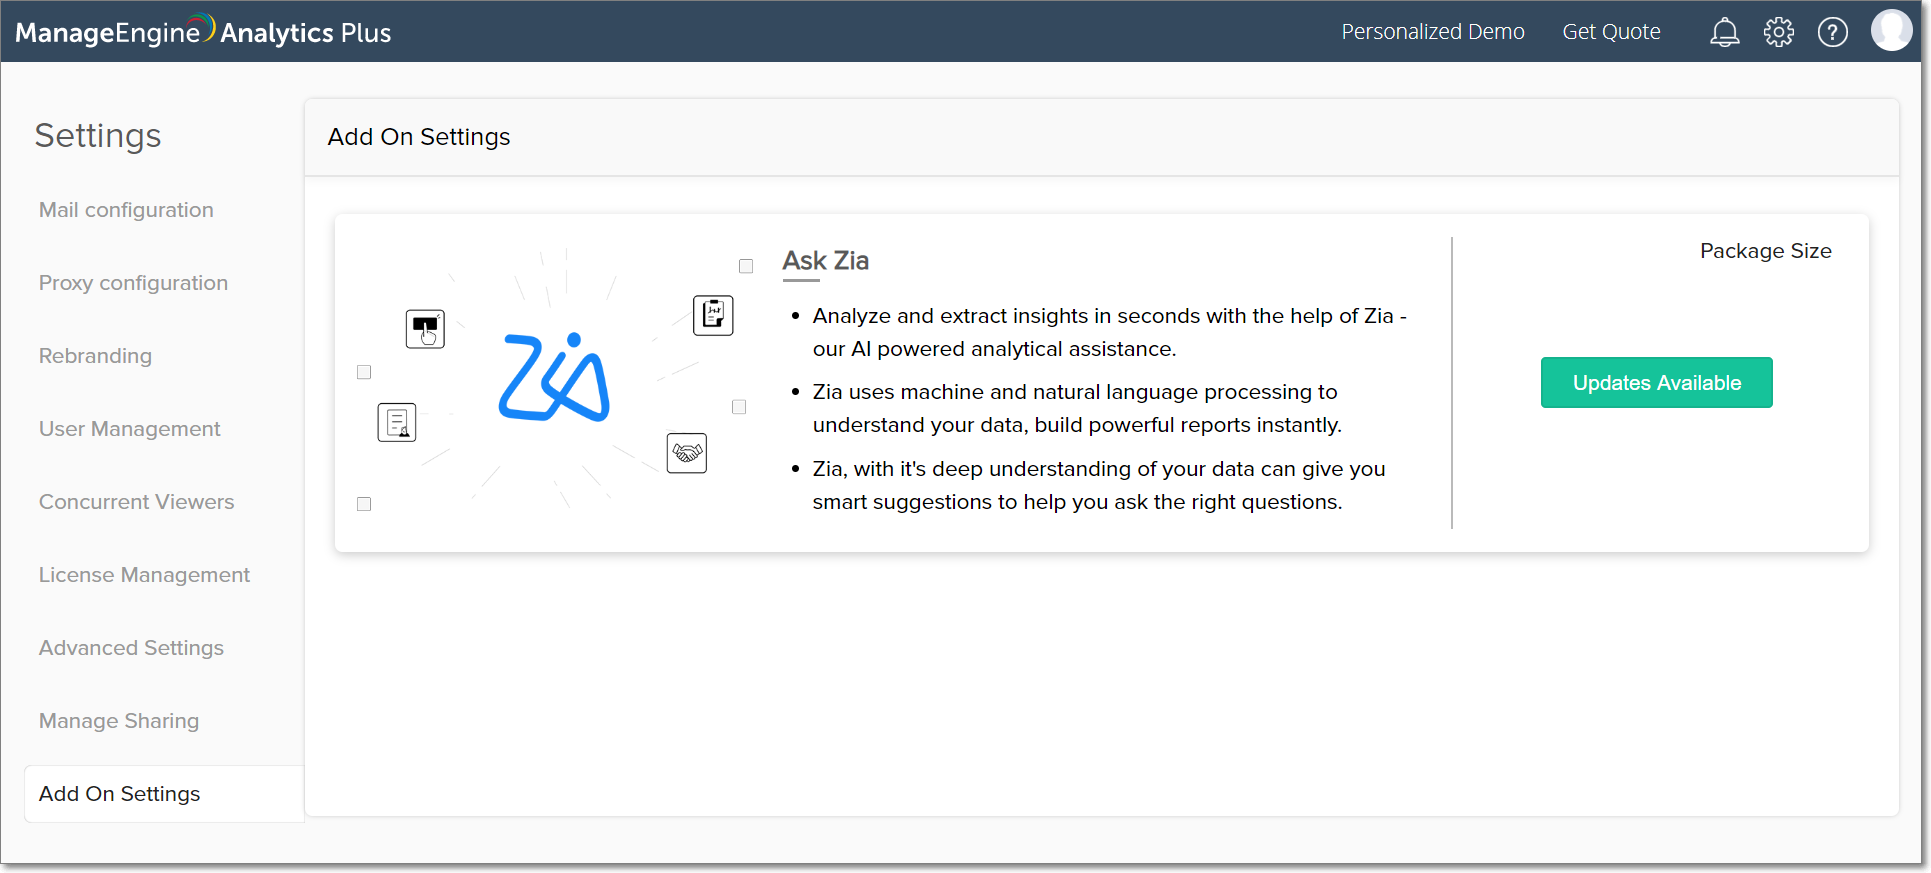This screenshot has height=873, width=1931.
Task: Open the help question mark icon
Action: coord(1832,32)
